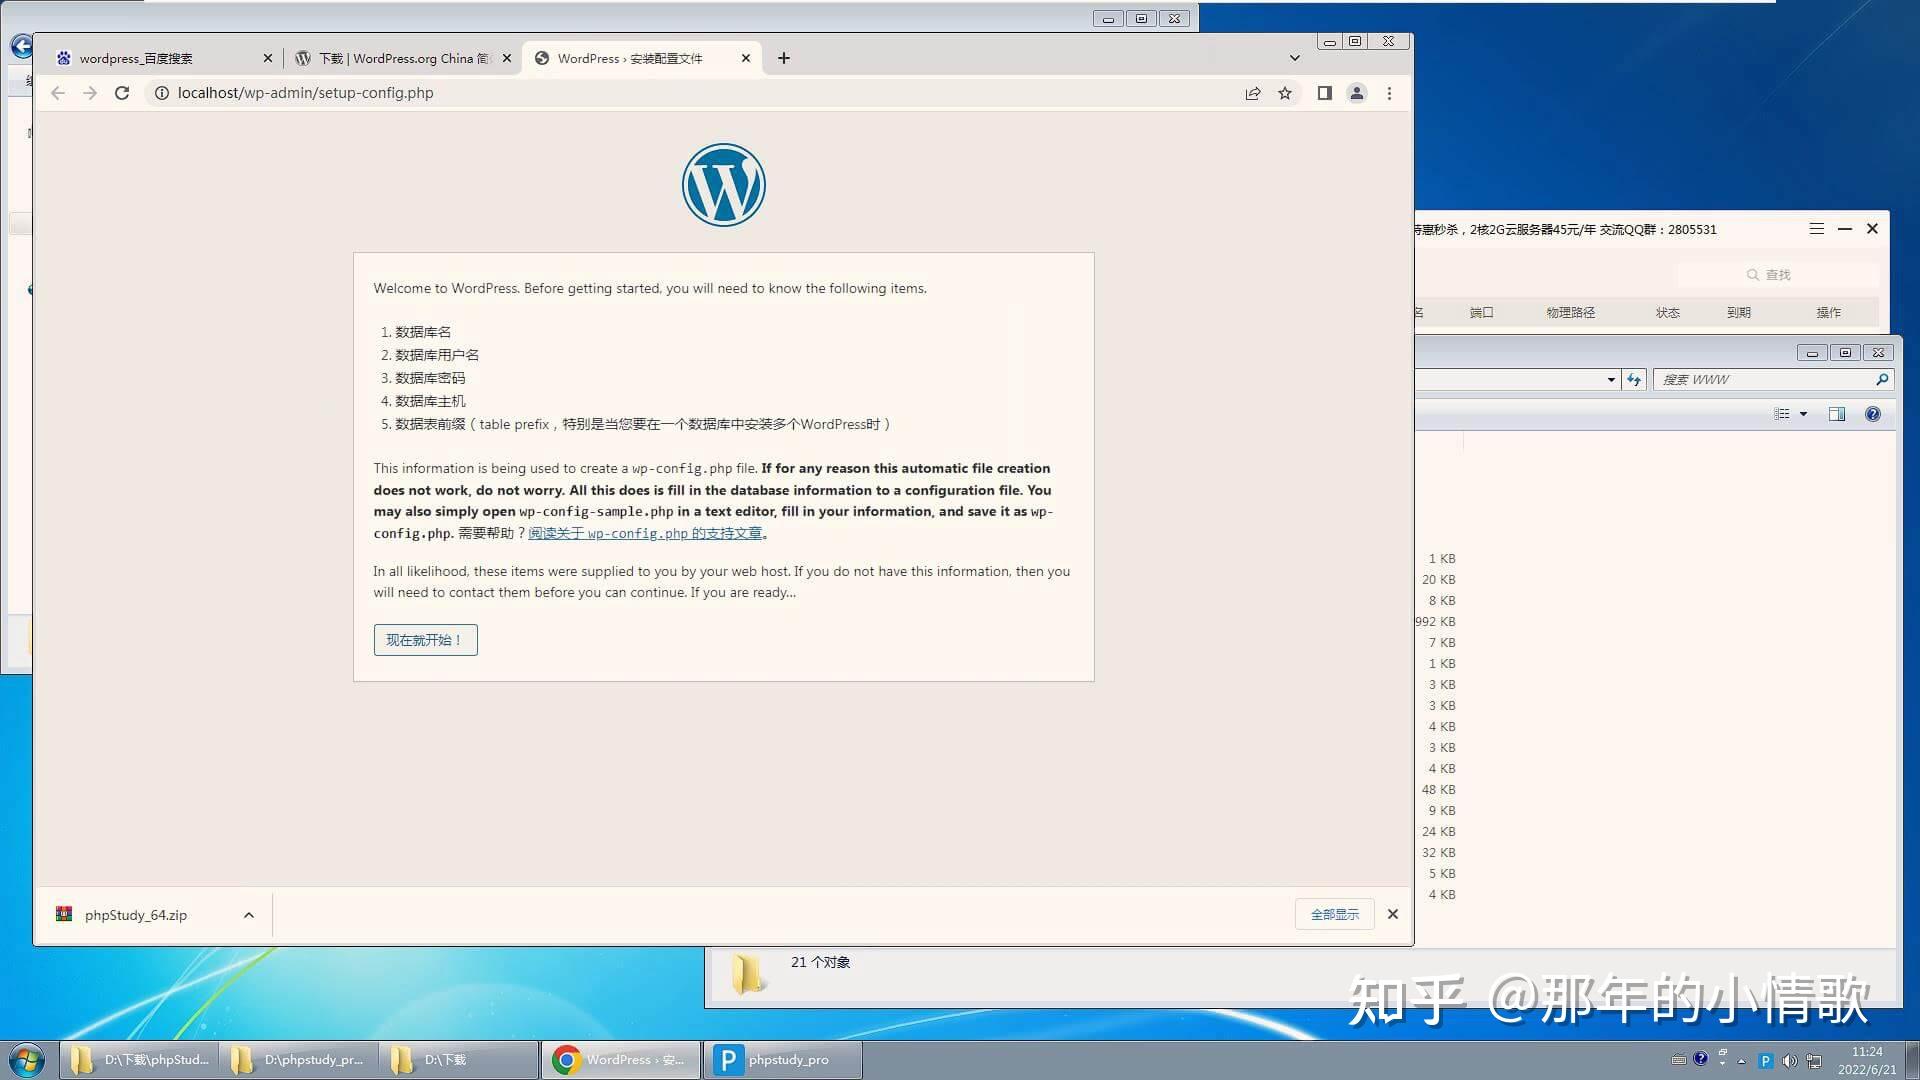Open phpstudy hamburger menu
The image size is (1920, 1080).
pos(1817,229)
